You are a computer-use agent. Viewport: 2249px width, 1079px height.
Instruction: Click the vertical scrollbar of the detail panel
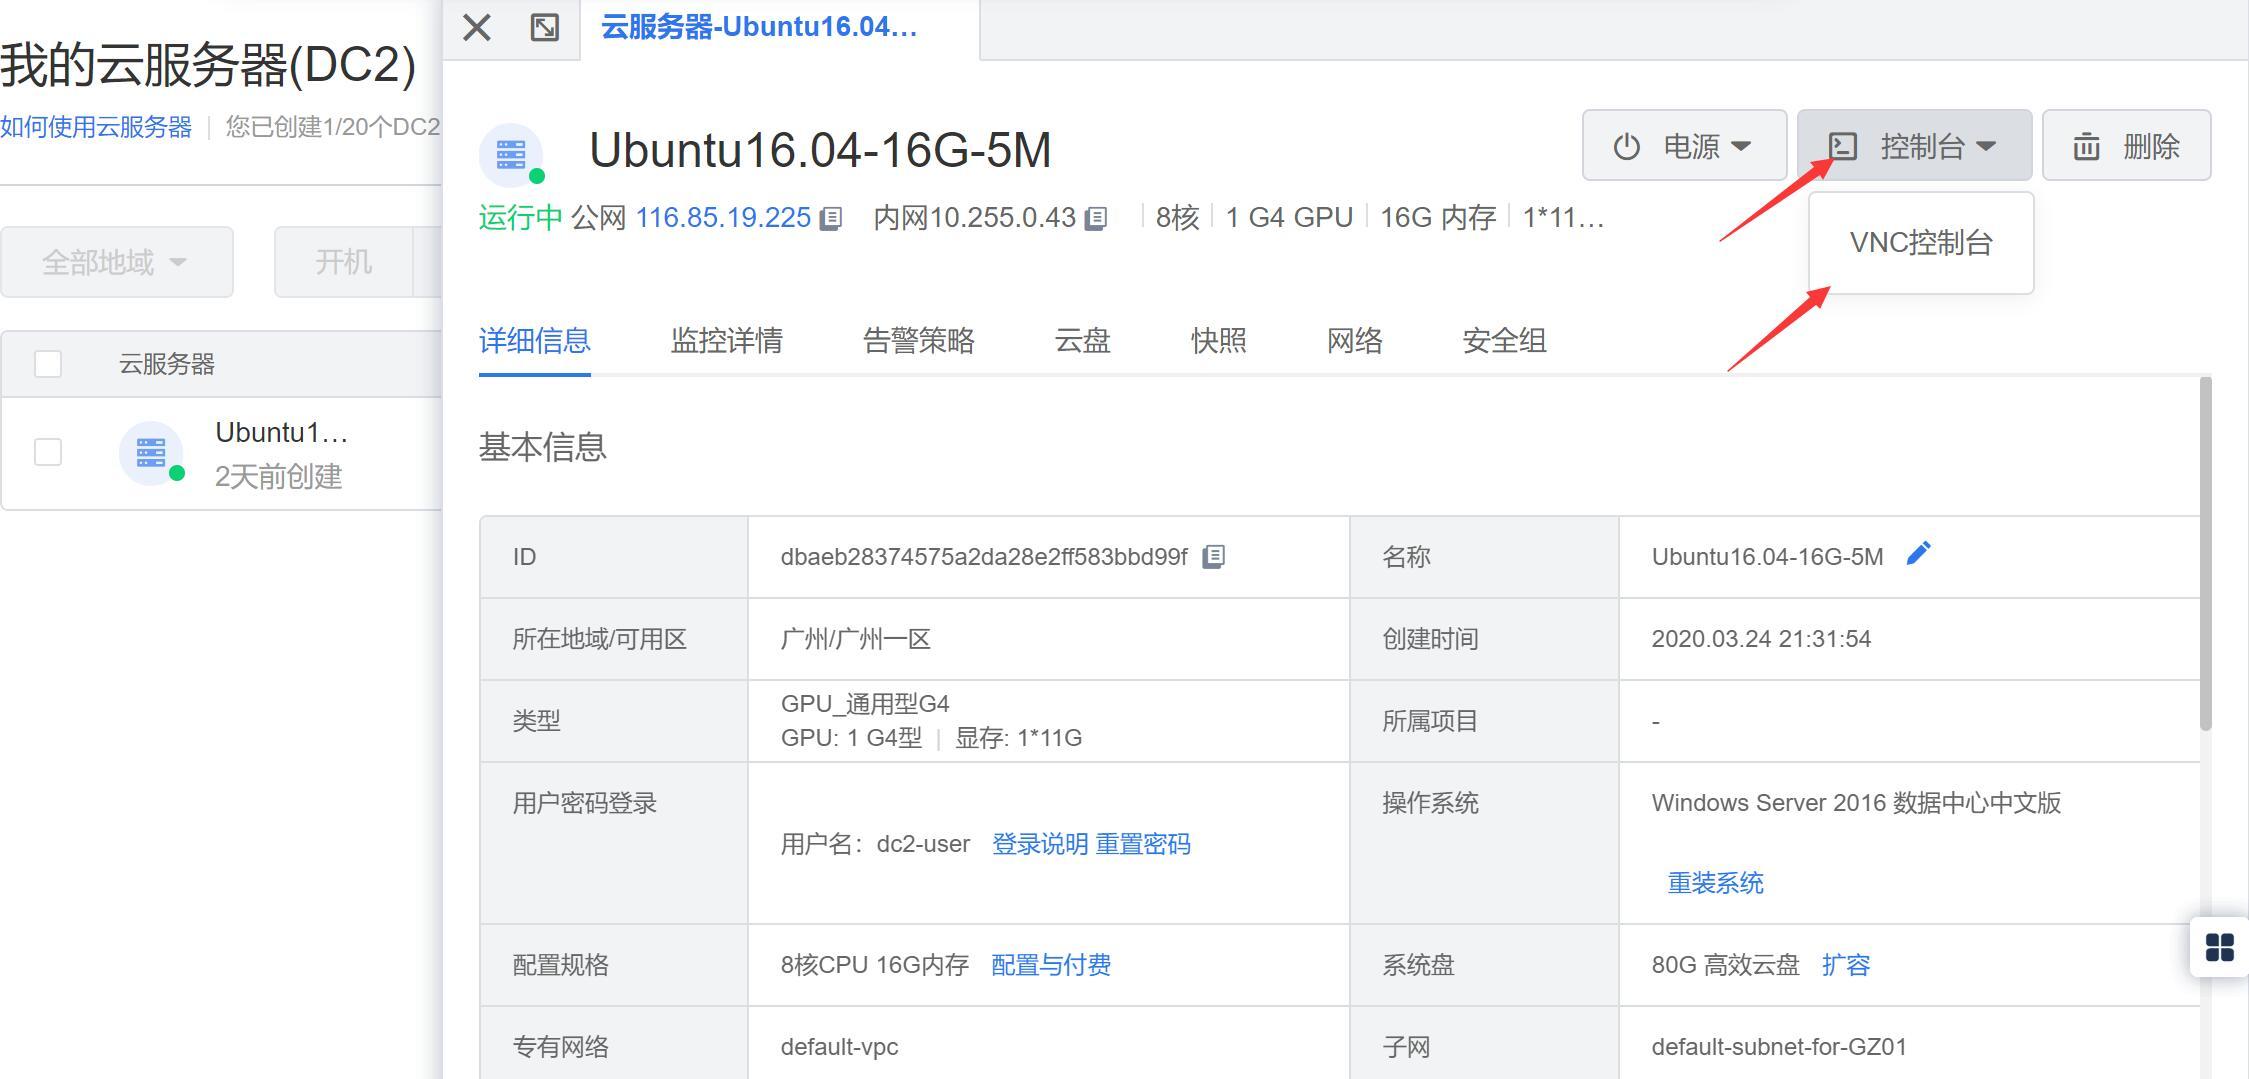click(2206, 553)
